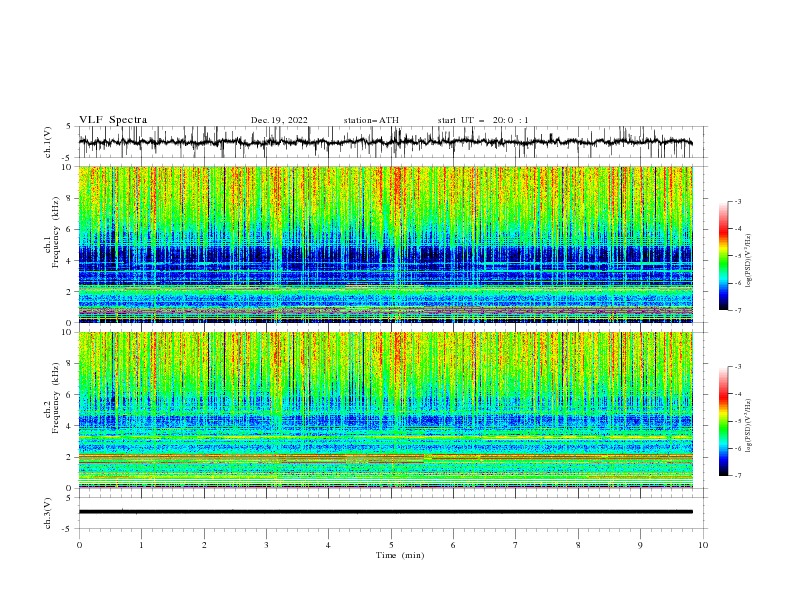Click the ch.2 frequency axis tick "2"
The image size is (792, 612).
[x=70, y=457]
